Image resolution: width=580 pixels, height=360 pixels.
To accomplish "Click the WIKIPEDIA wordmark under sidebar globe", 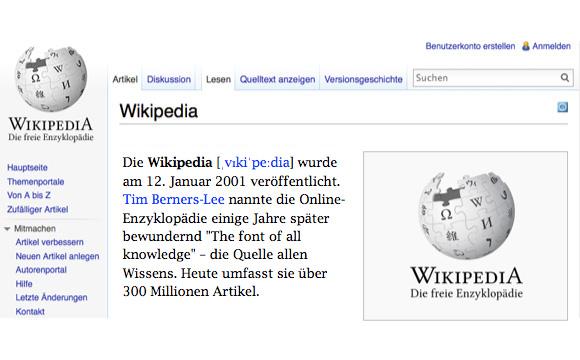I will tap(51, 124).
